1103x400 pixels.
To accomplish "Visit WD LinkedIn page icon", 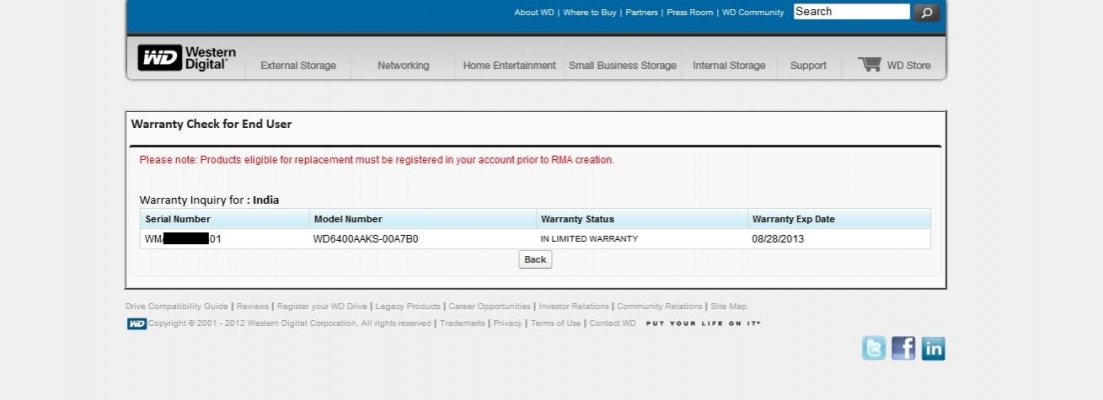I will click(x=933, y=348).
